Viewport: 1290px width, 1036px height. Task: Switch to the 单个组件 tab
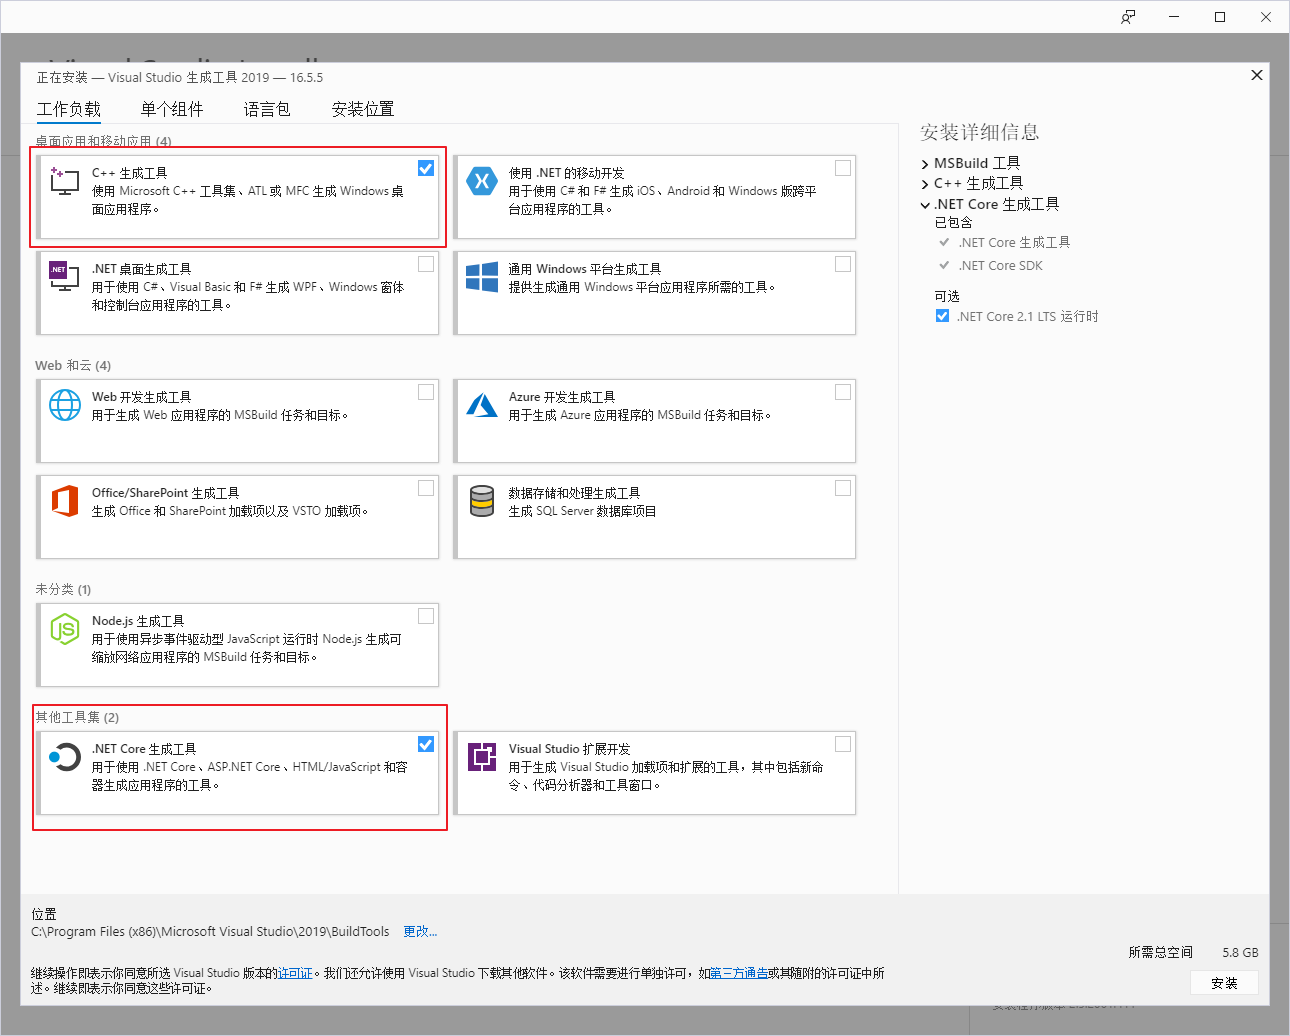171,109
